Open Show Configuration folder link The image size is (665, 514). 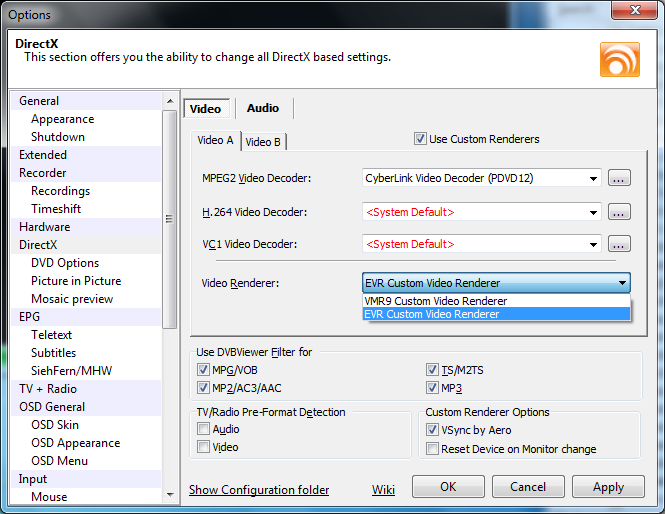259,490
